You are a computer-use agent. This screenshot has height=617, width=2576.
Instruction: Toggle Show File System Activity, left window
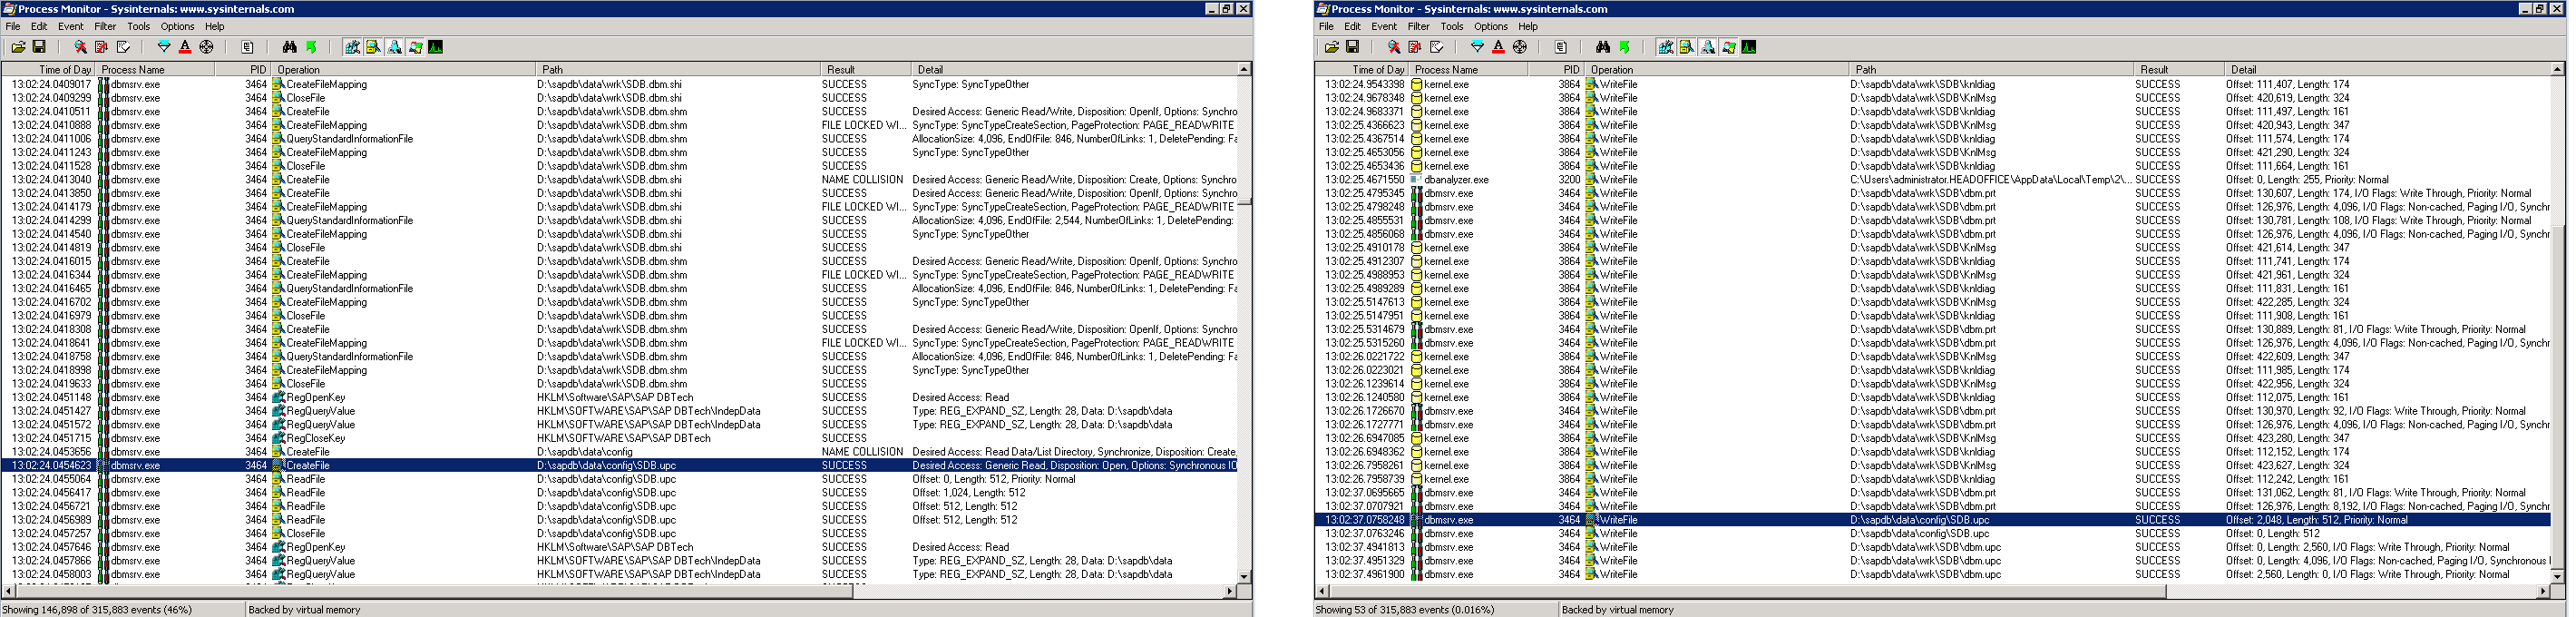373,47
